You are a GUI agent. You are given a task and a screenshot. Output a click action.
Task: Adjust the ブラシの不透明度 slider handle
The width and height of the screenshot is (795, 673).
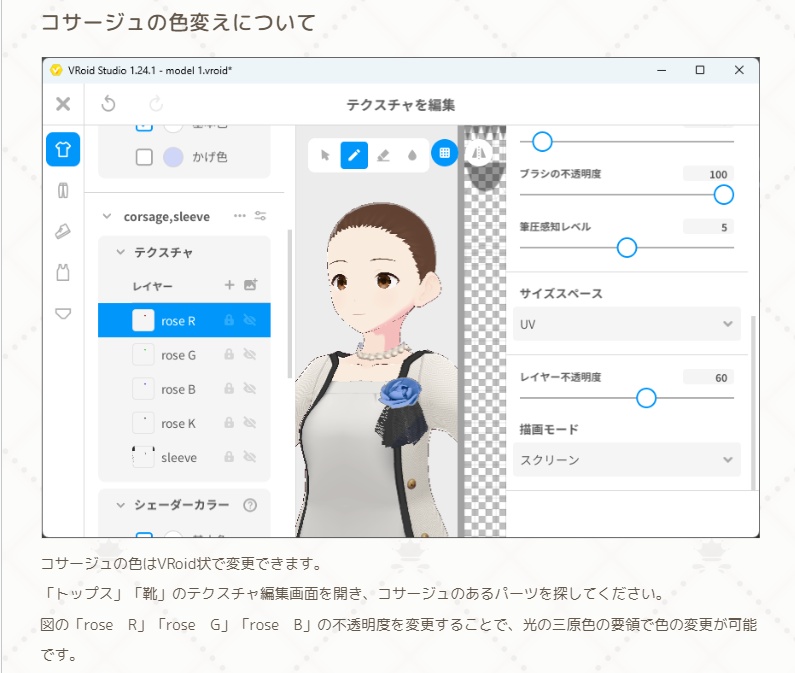(x=724, y=195)
